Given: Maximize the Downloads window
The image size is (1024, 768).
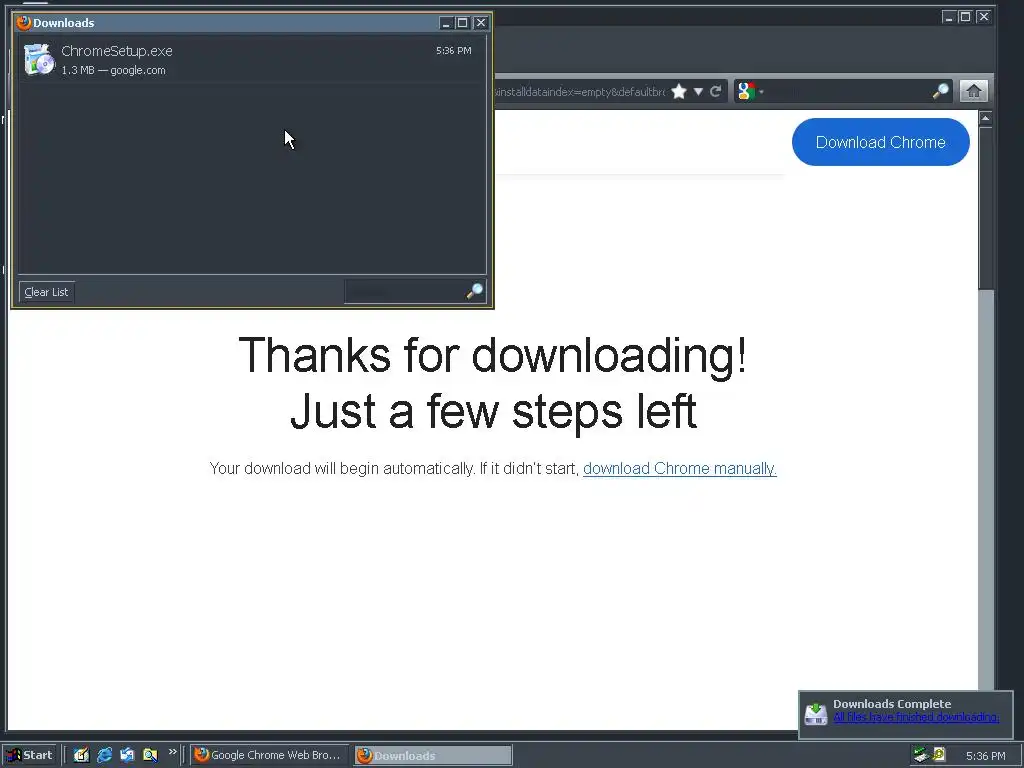Looking at the screenshot, I should click(462, 23).
